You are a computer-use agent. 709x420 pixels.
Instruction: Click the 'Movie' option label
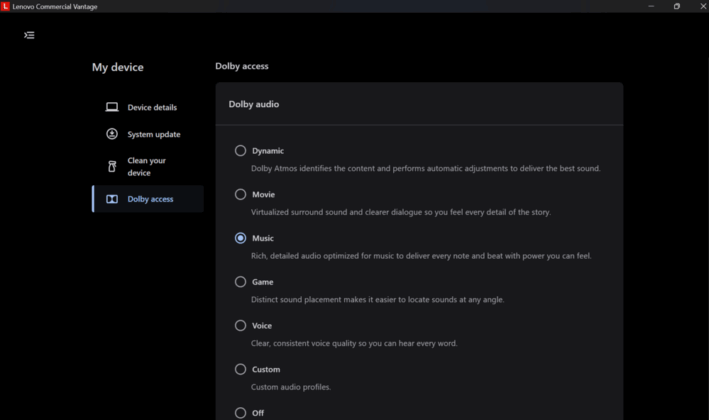(x=264, y=194)
